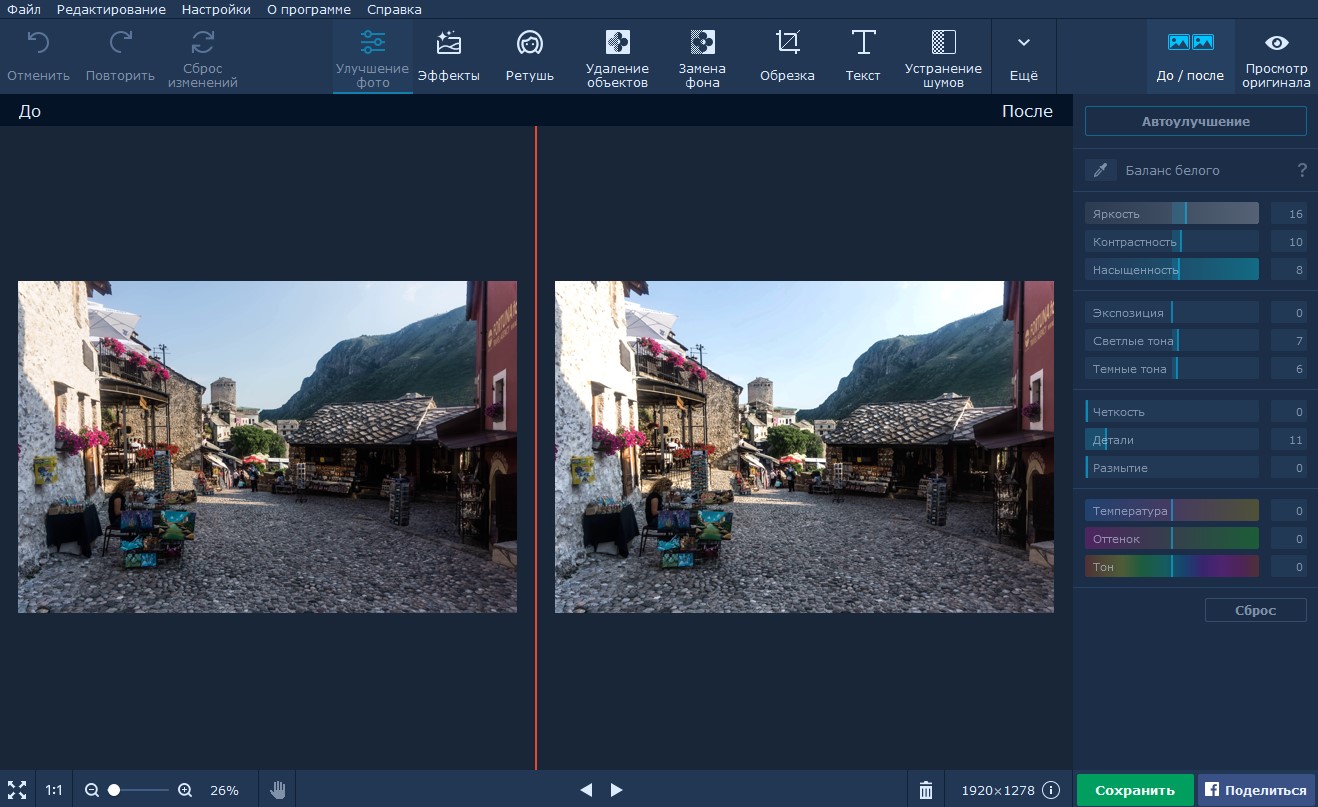Adjust the Детали slider

click(1172, 439)
